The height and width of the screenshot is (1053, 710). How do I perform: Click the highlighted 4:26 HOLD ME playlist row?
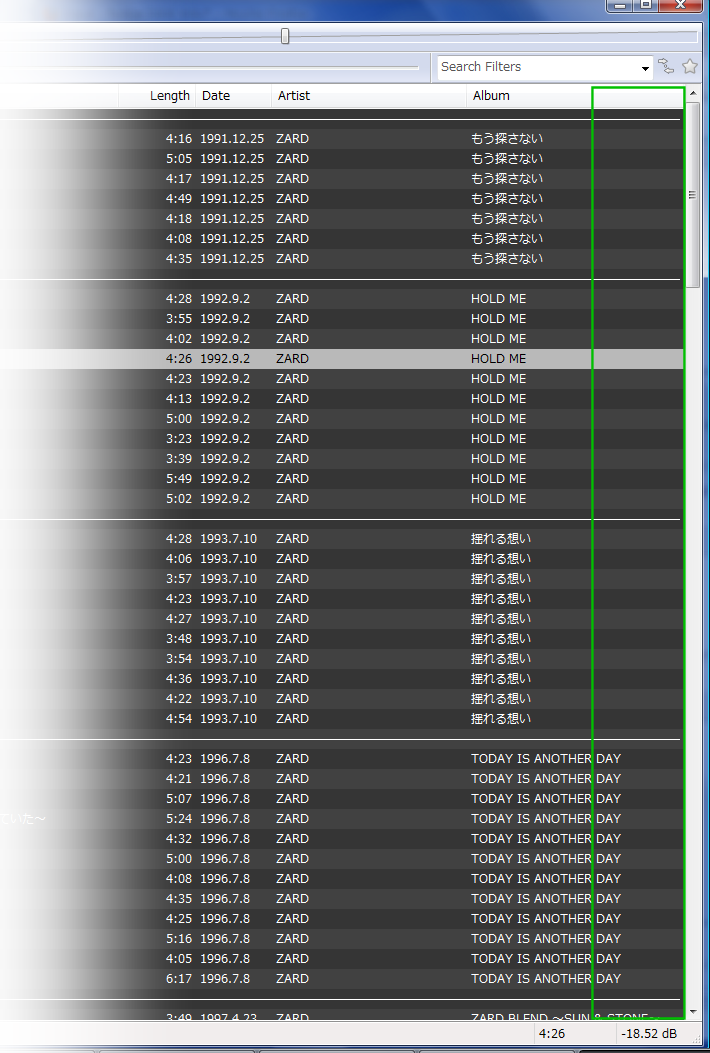coord(341,359)
